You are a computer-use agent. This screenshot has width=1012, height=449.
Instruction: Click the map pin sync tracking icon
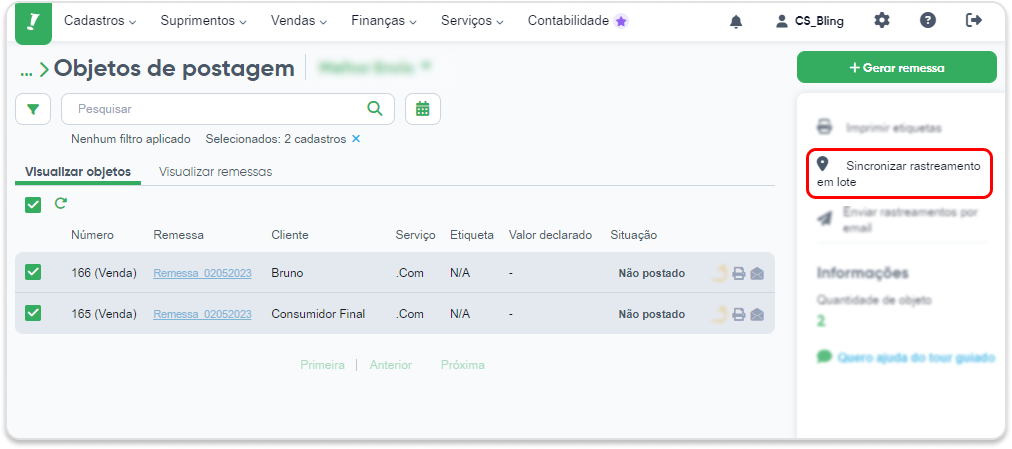[822, 164]
